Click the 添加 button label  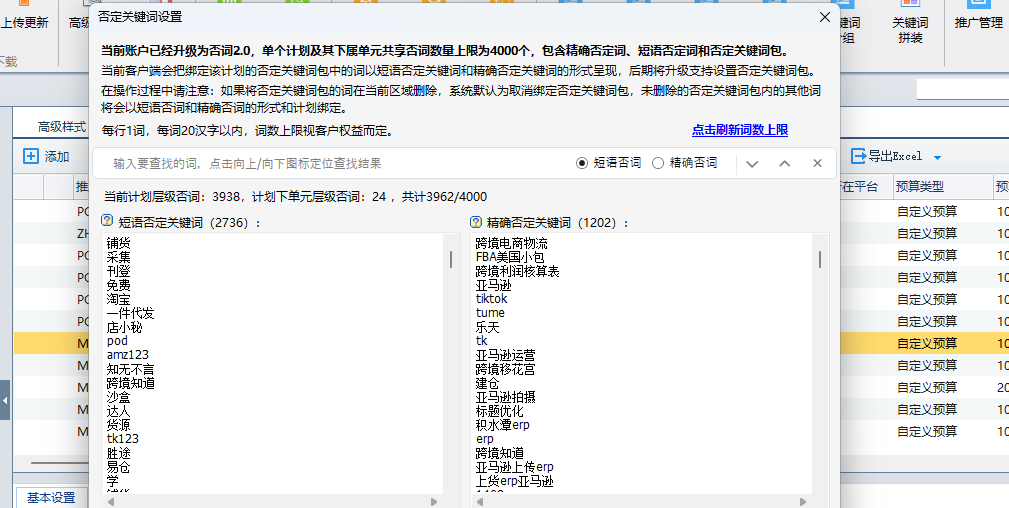(57, 156)
